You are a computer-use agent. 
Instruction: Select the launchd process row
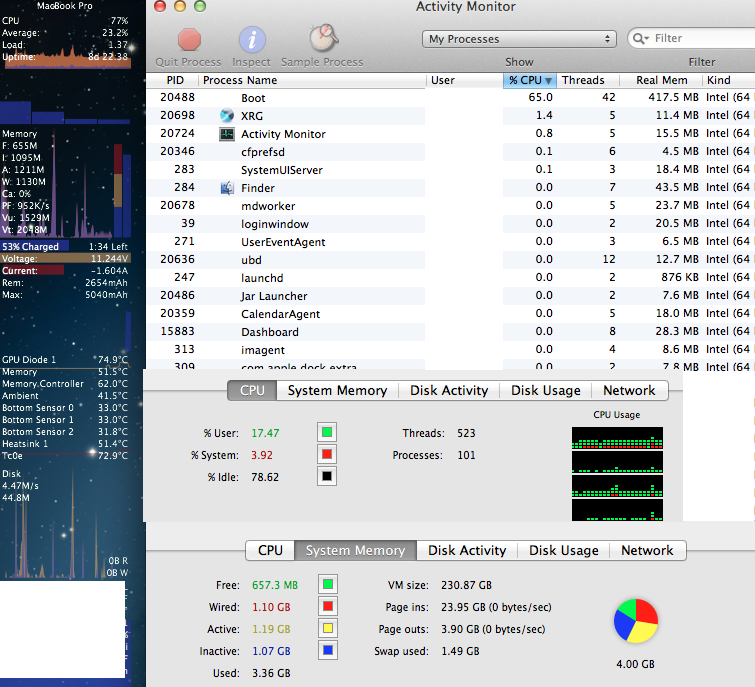450,278
